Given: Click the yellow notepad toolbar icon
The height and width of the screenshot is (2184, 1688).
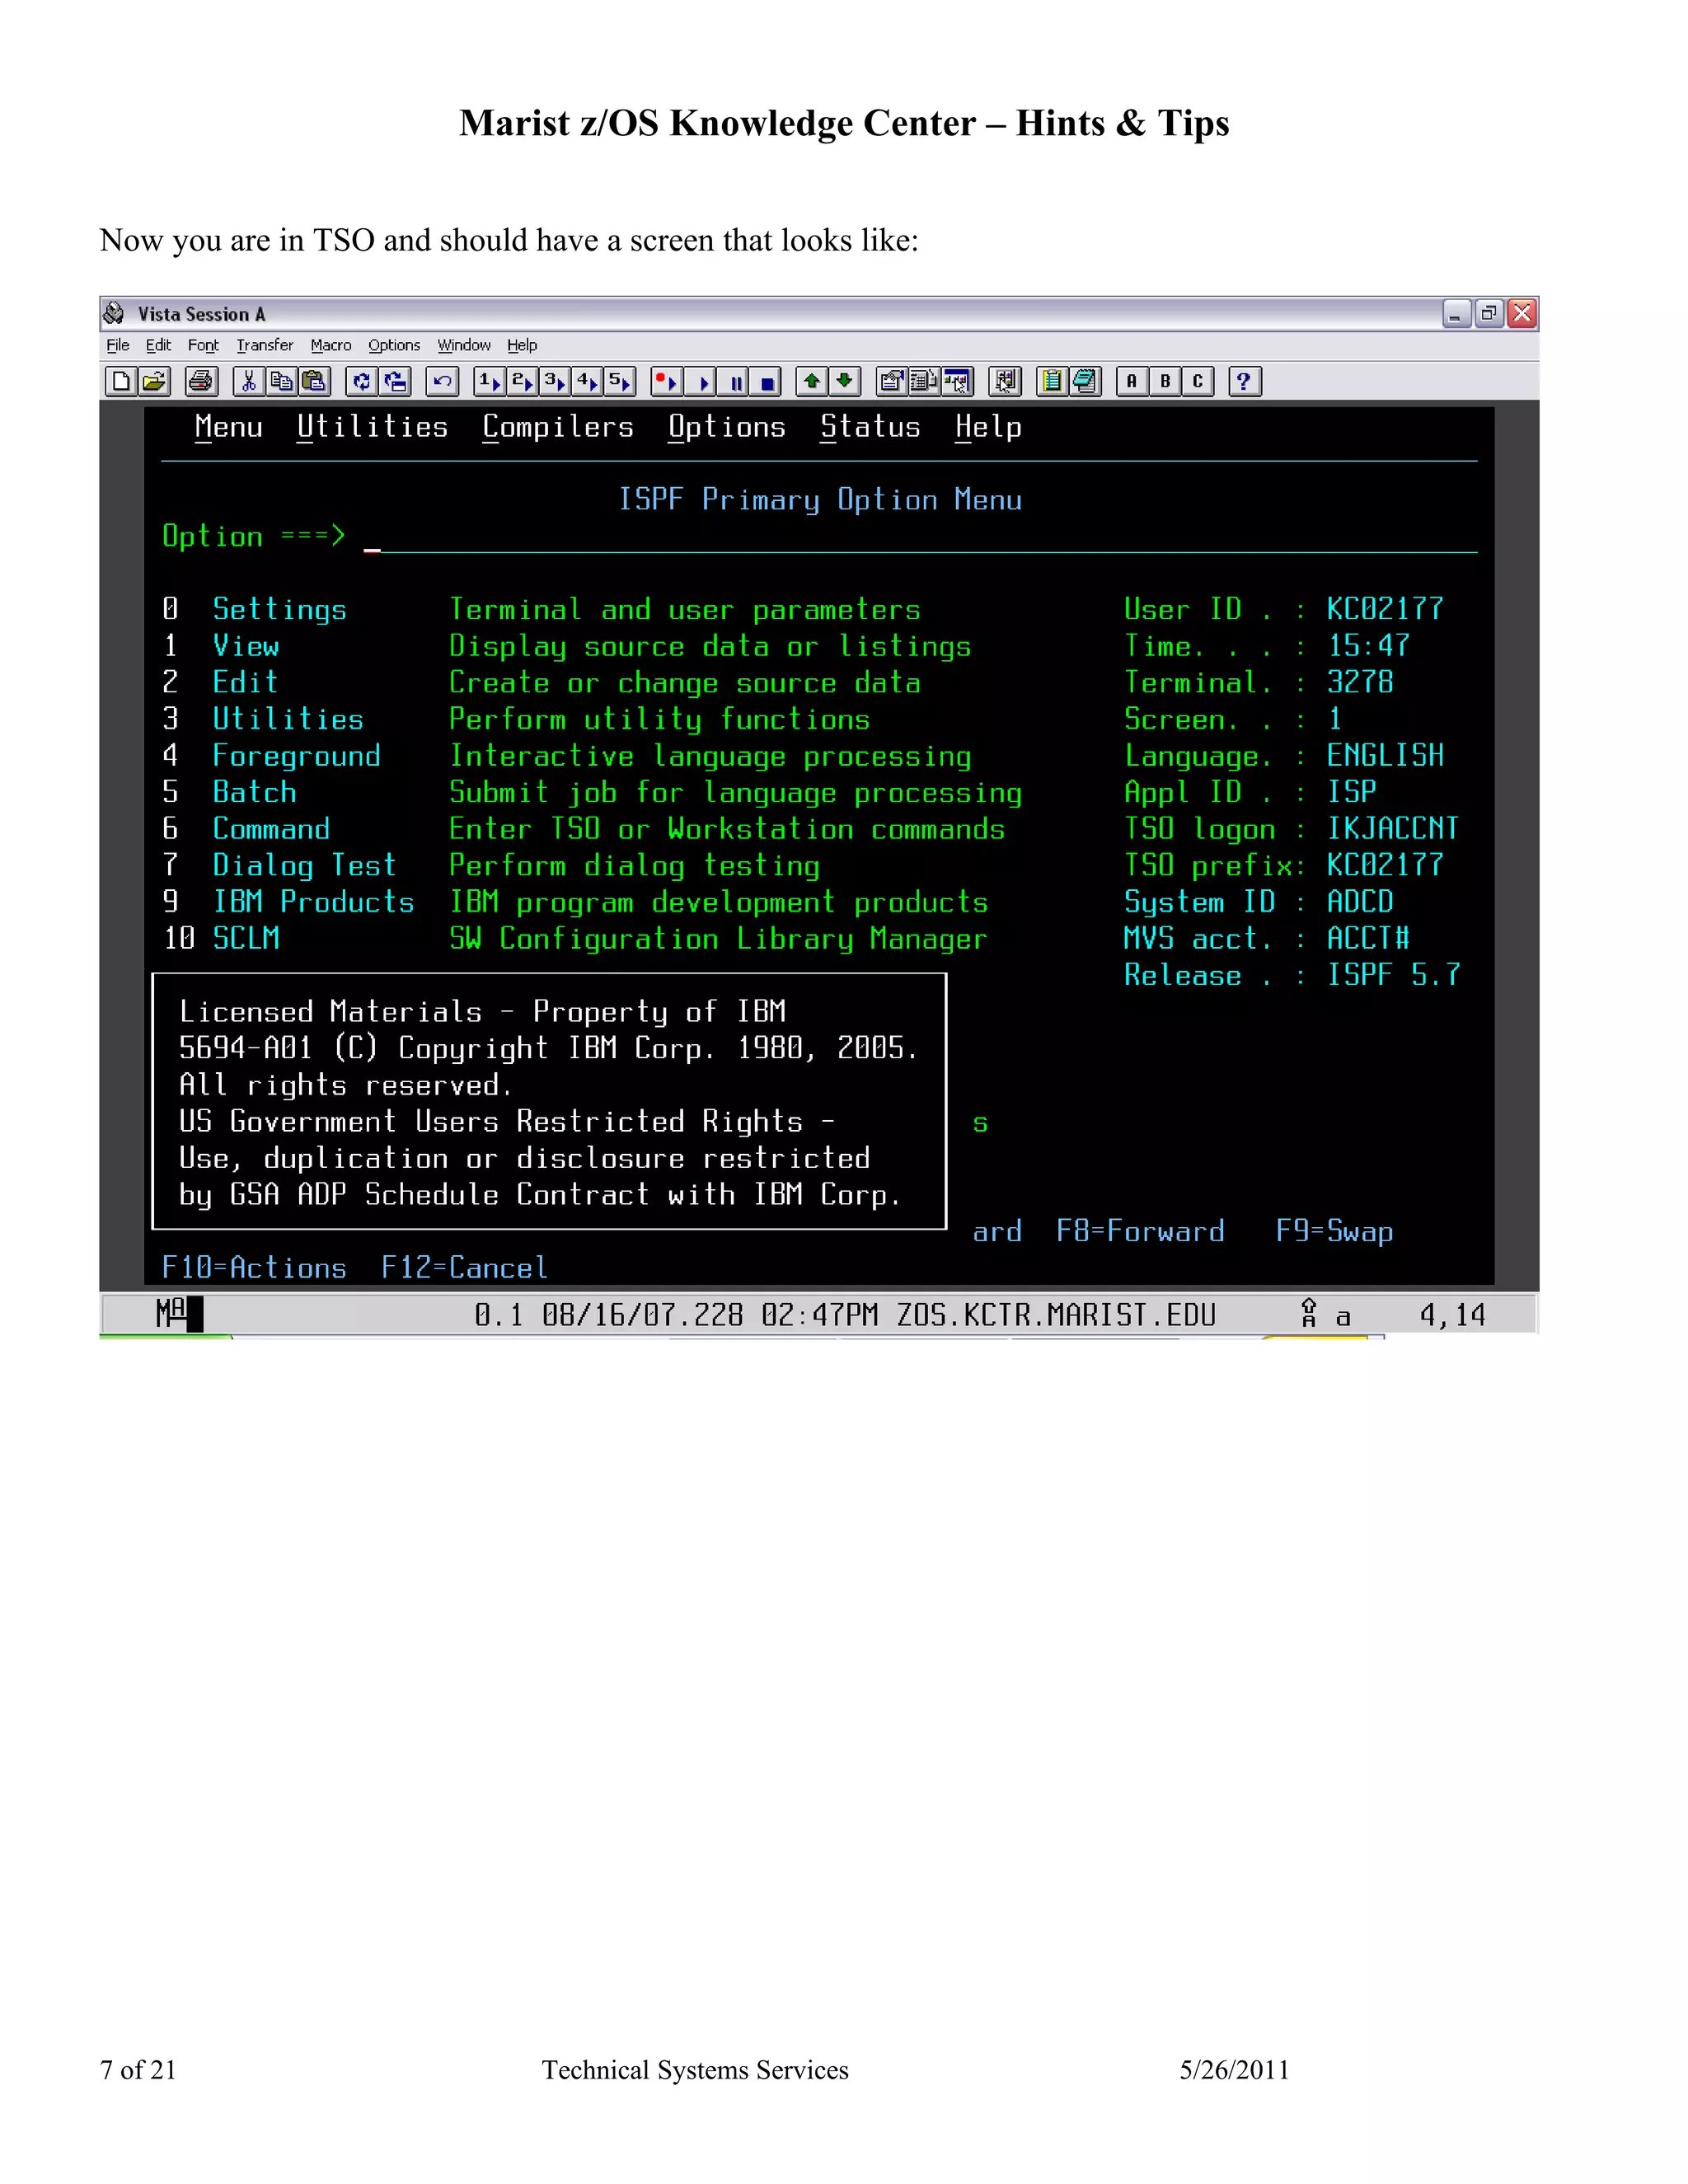Looking at the screenshot, I should tap(1051, 381).
